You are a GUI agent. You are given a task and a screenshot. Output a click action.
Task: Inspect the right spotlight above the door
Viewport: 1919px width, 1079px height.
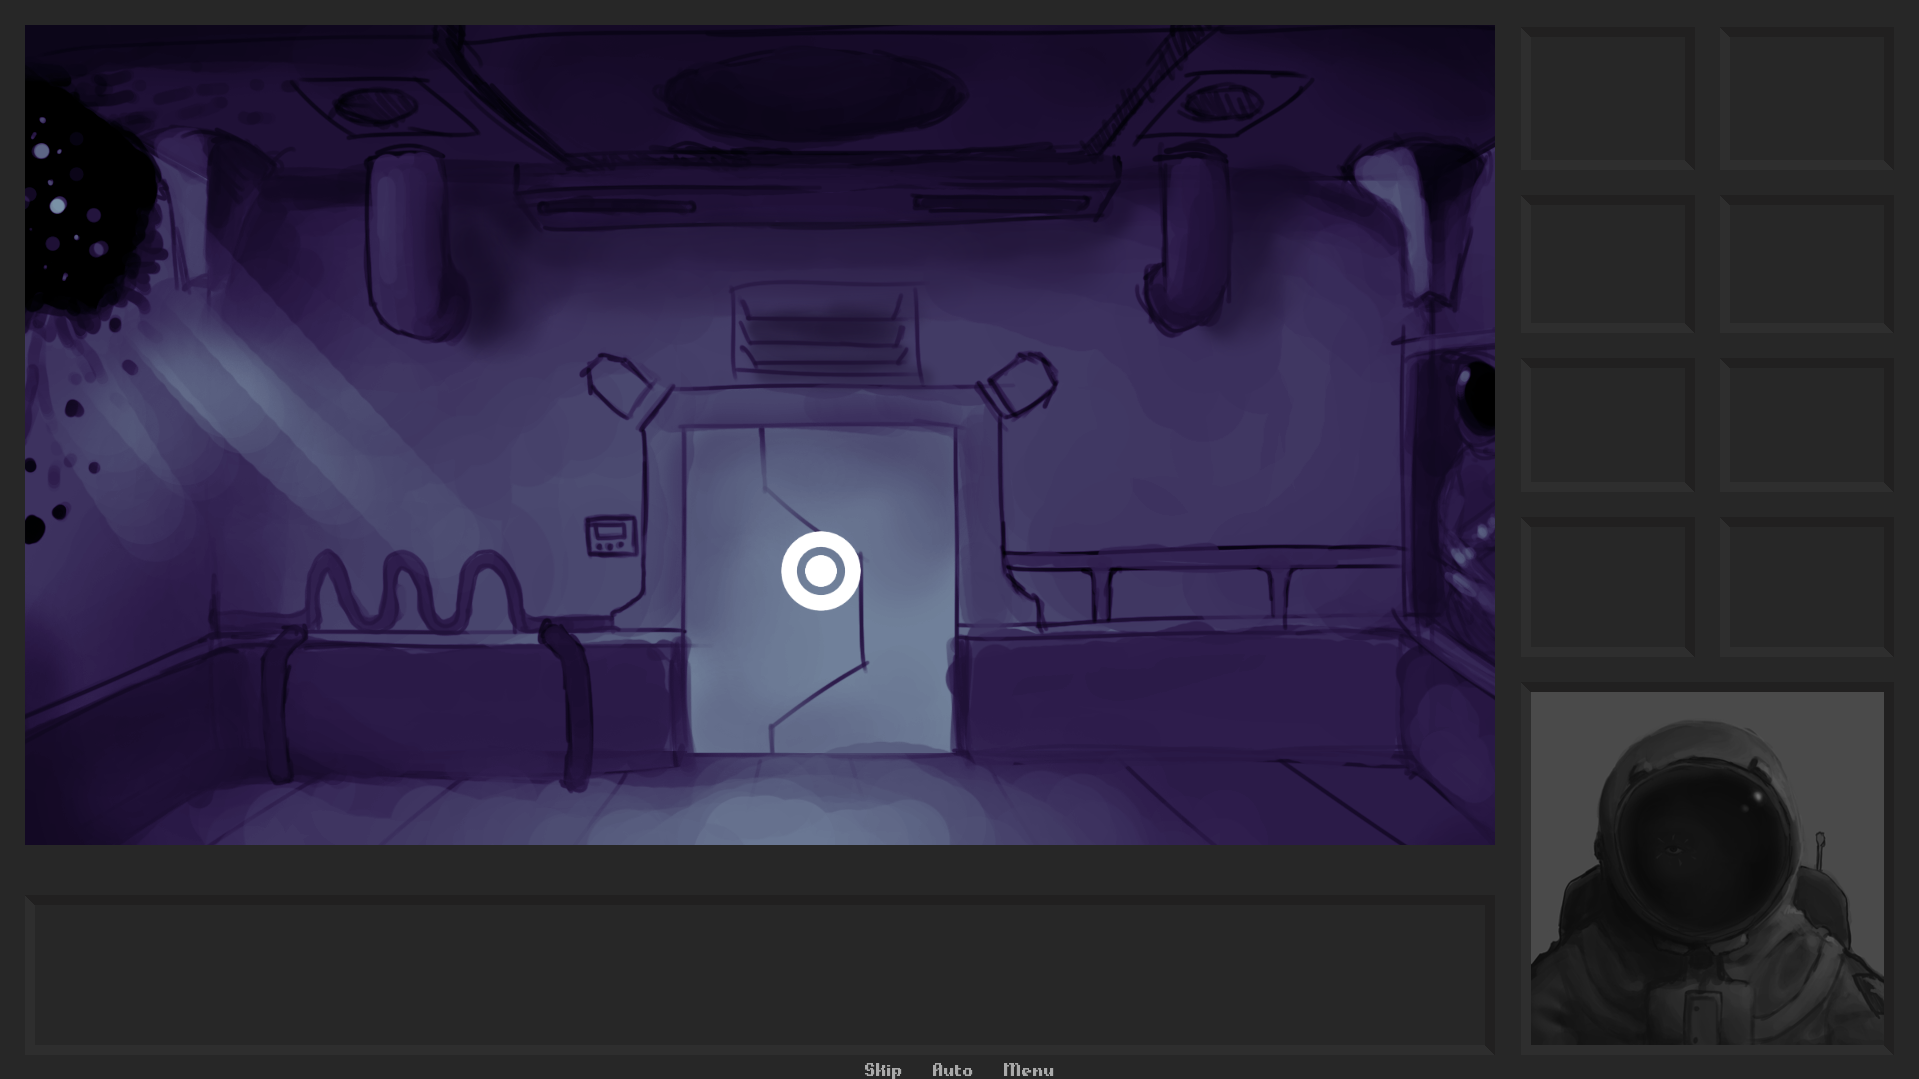(x=1022, y=385)
